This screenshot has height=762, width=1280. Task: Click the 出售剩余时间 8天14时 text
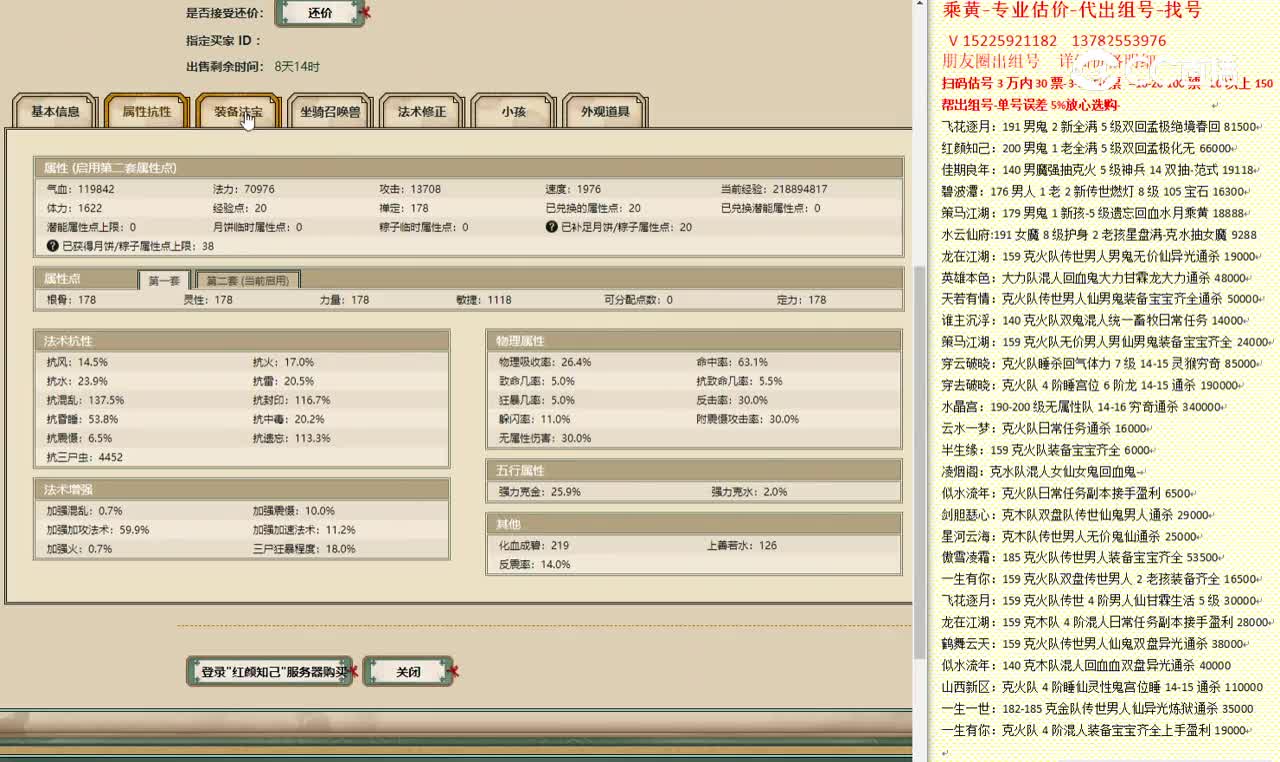253,67
